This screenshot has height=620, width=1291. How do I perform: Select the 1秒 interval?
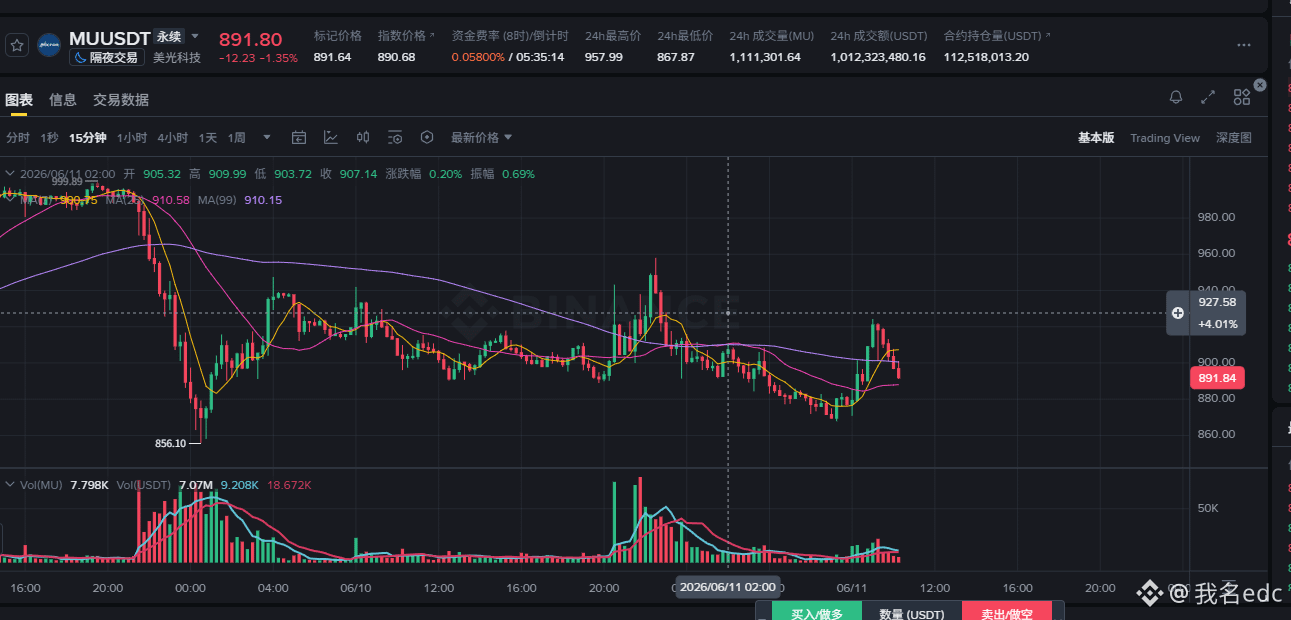(x=49, y=138)
